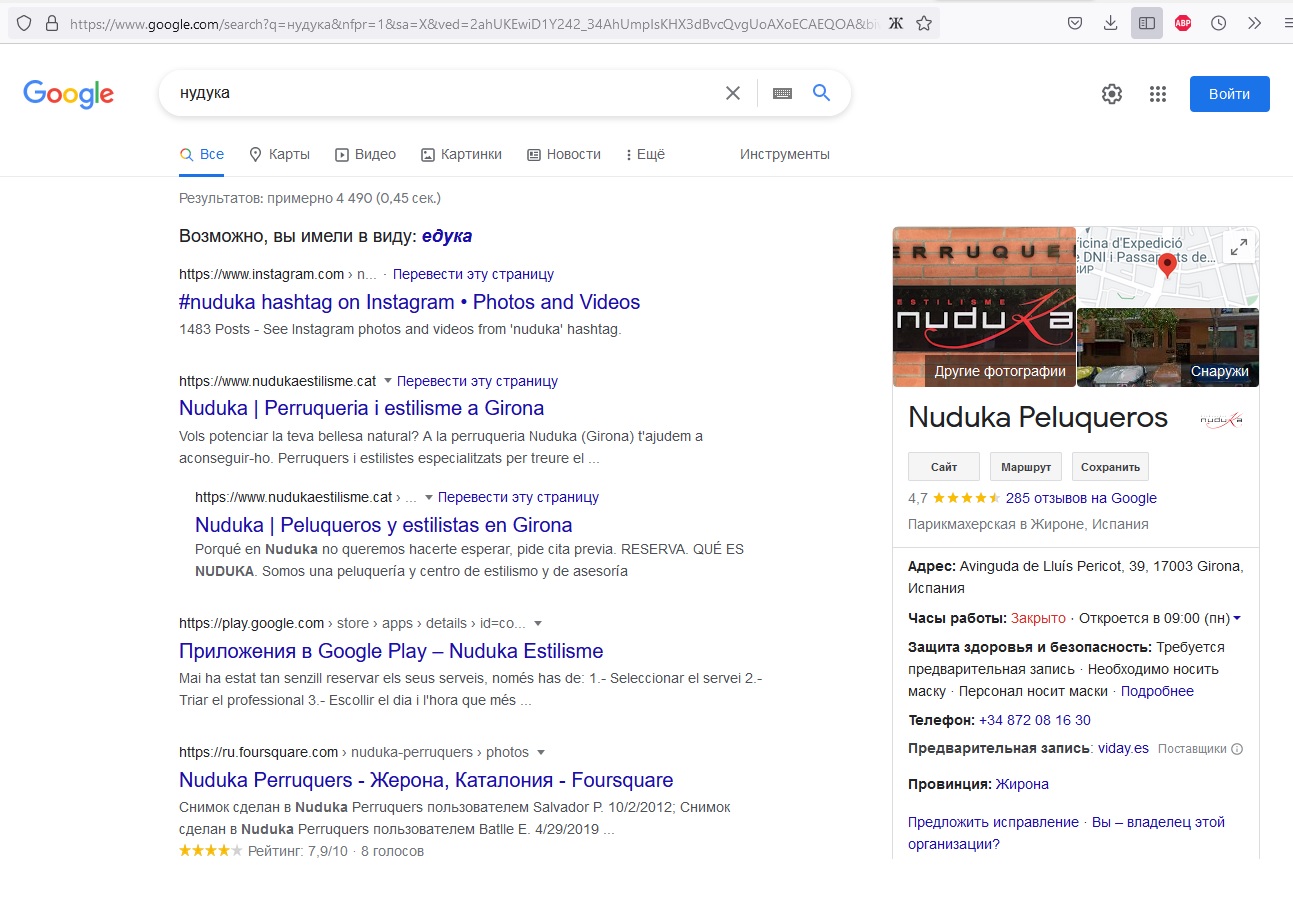Image resolution: width=1293 pixels, height=901 pixels.
Task: Open Google settings gear icon
Action: pos(1111,94)
